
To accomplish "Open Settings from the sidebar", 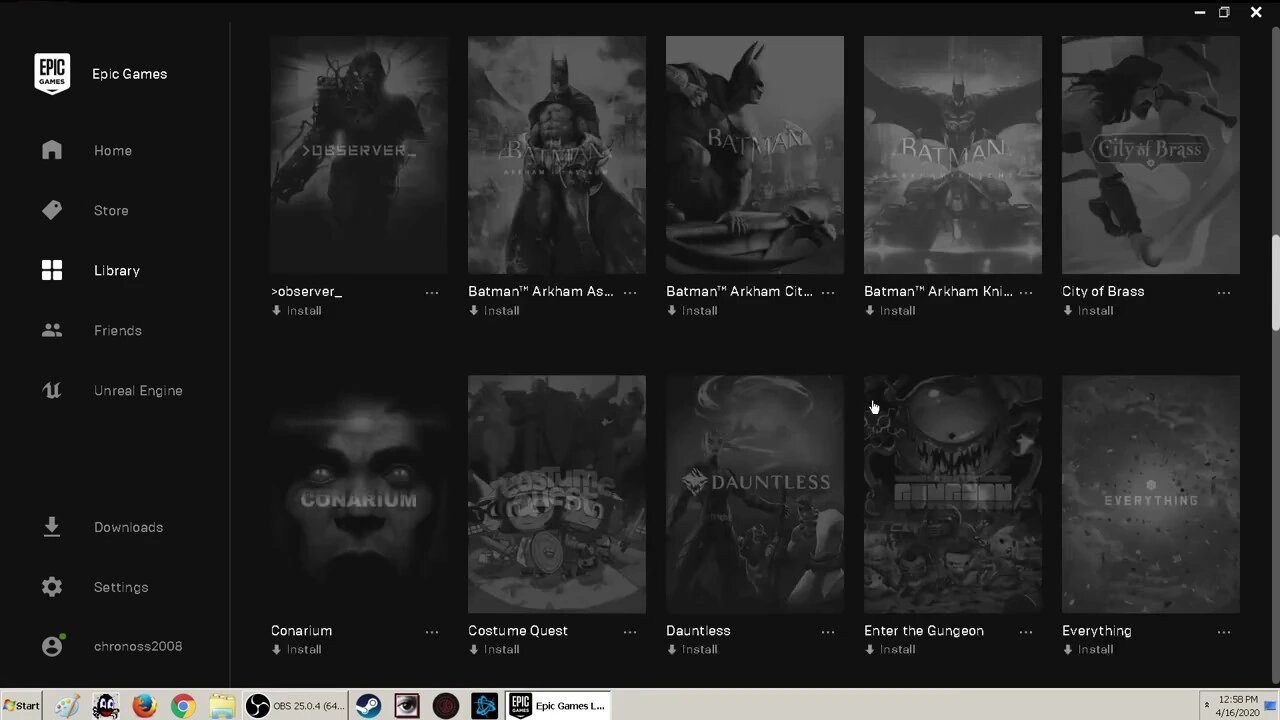I will point(121,587).
